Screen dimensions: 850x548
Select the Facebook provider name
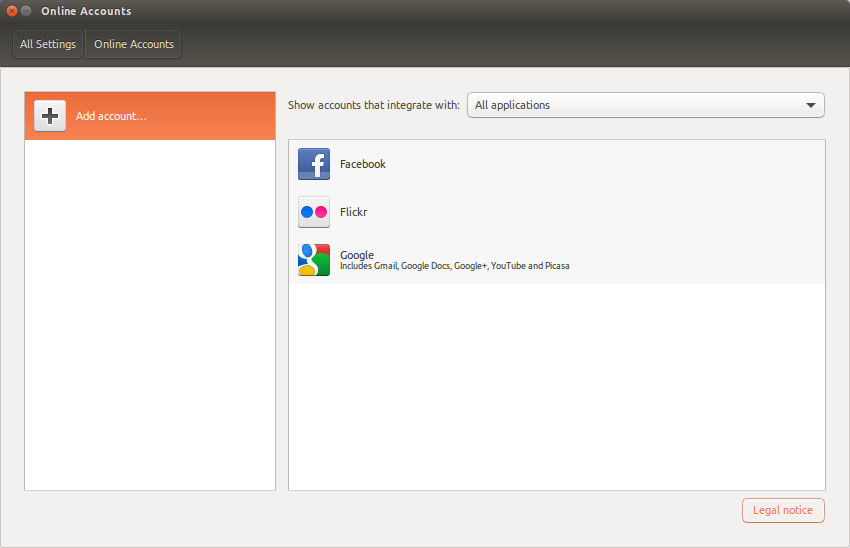(x=363, y=164)
